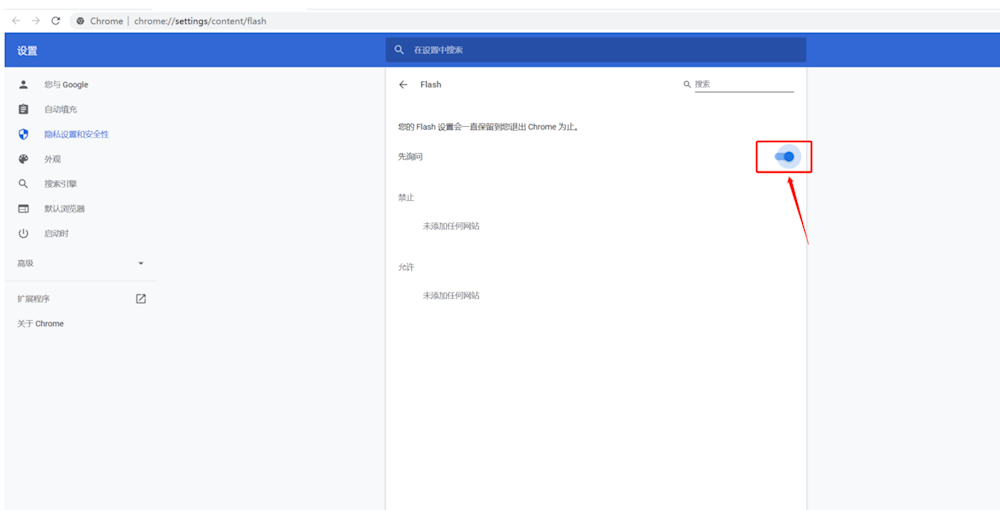Click the 自动填充 clipboard icon
Viewport: 1000px width, 510px height.
[24, 109]
